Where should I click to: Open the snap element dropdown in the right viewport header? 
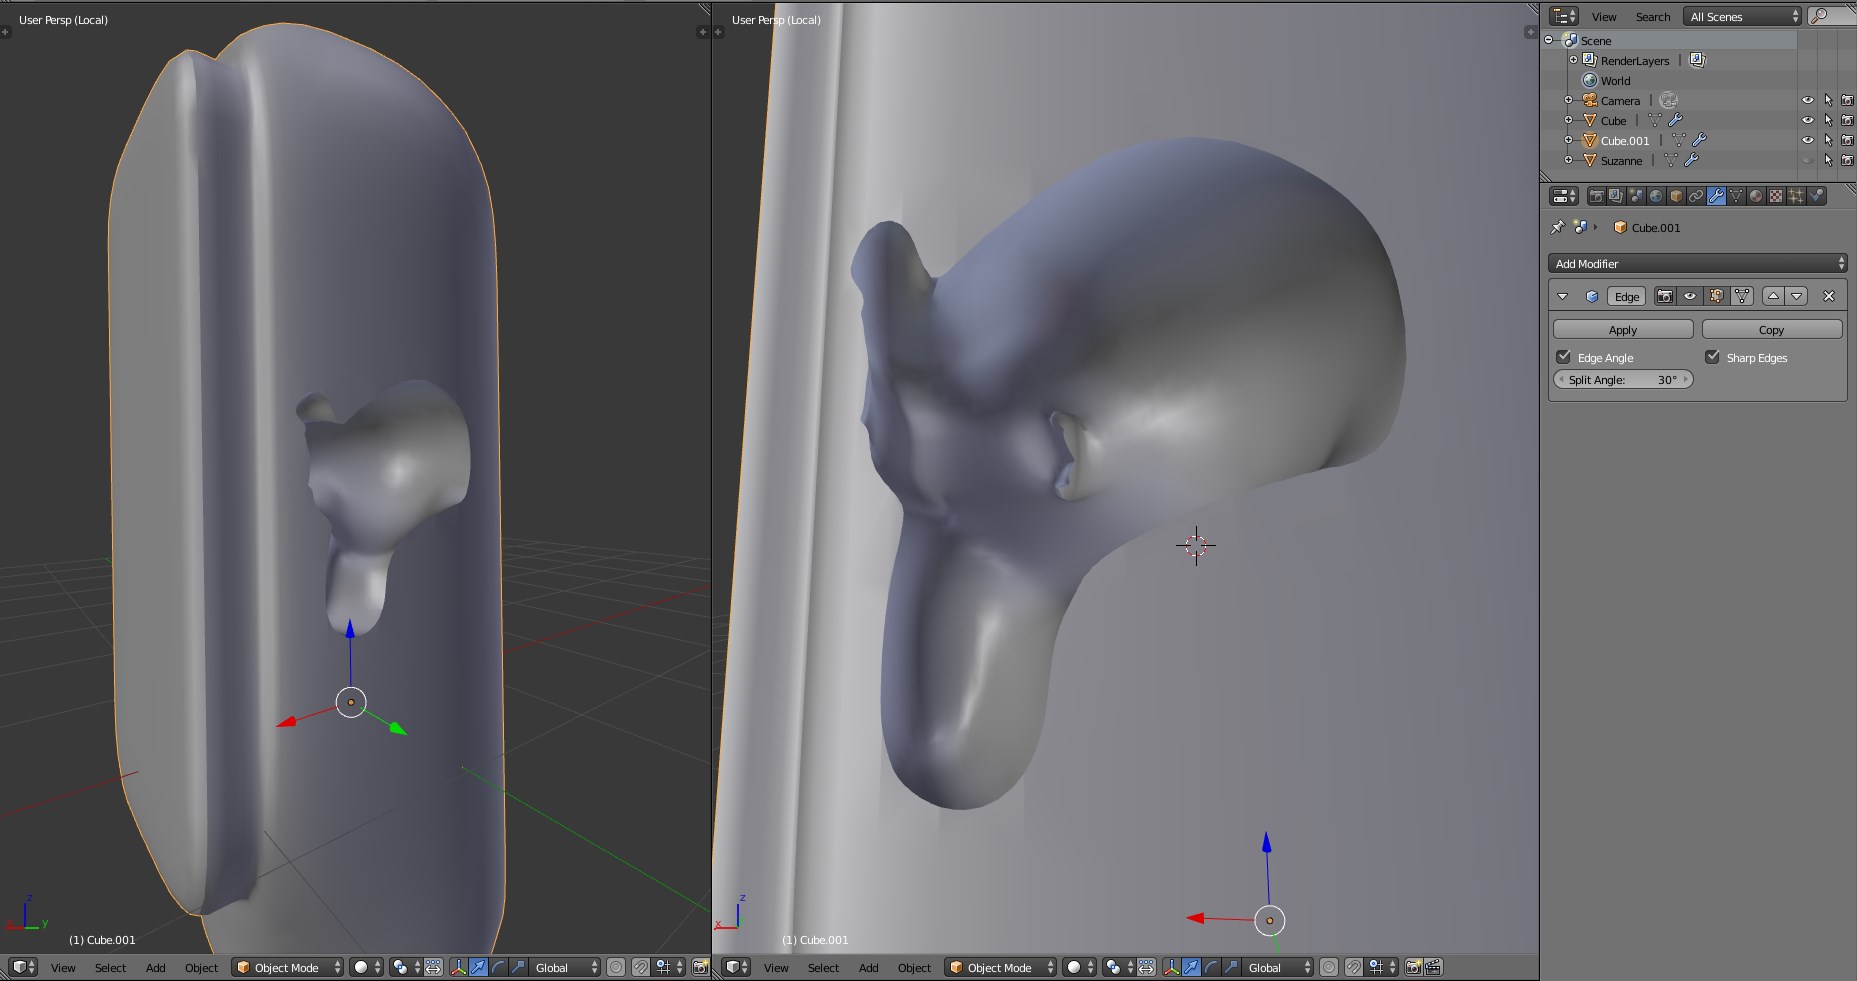pyautogui.click(x=1381, y=967)
